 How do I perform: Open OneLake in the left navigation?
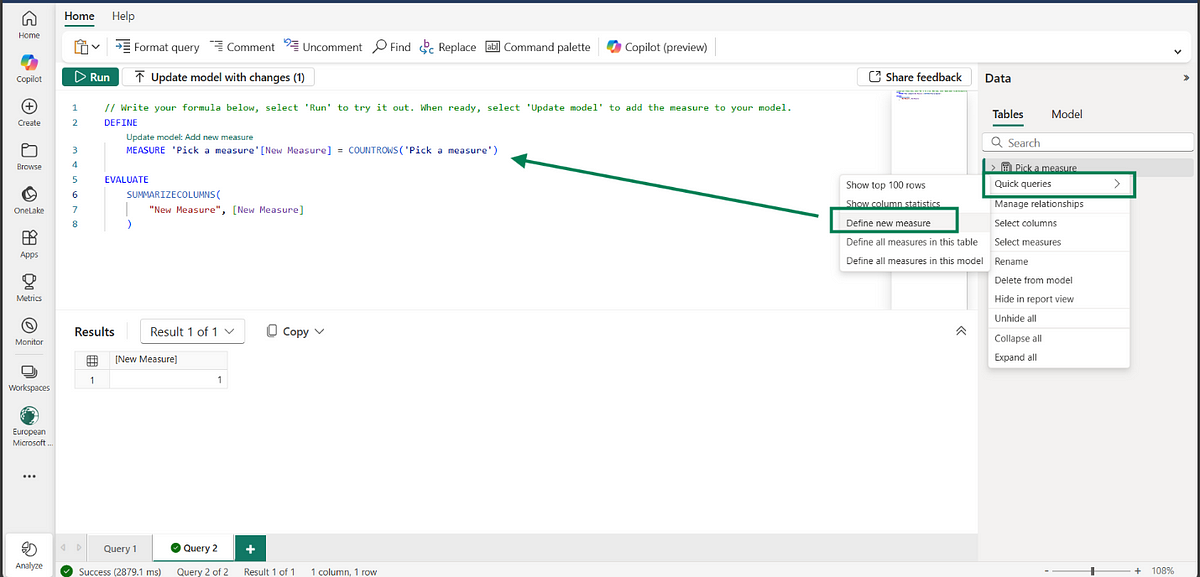29,194
